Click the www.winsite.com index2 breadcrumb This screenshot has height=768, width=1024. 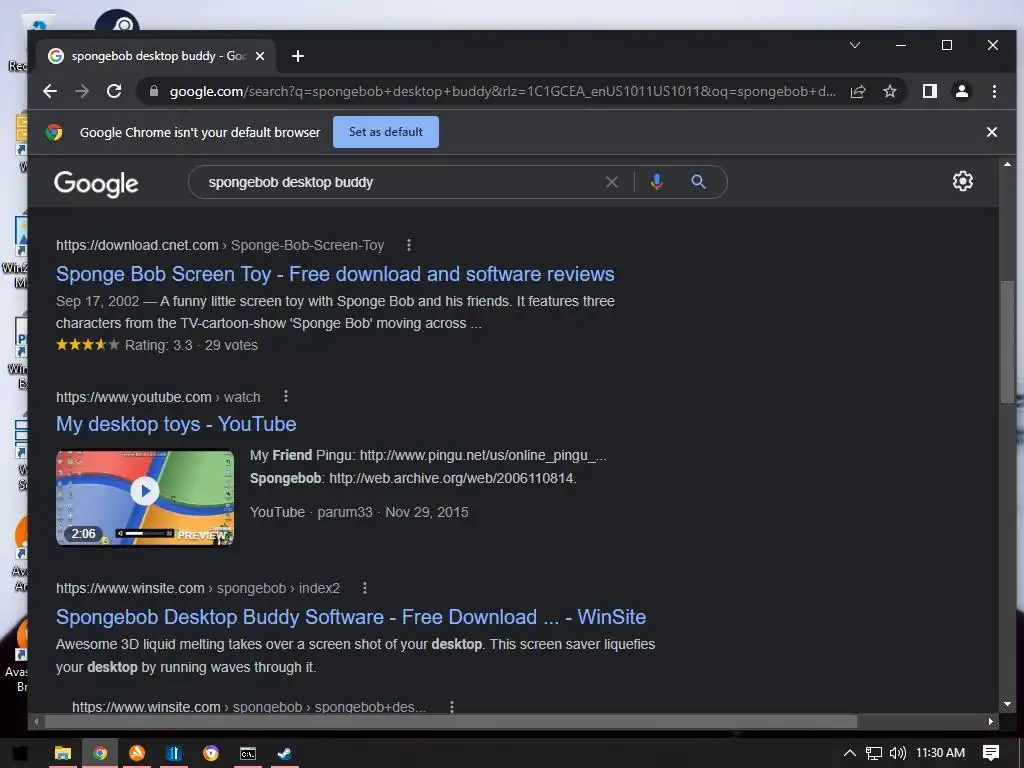tap(198, 588)
